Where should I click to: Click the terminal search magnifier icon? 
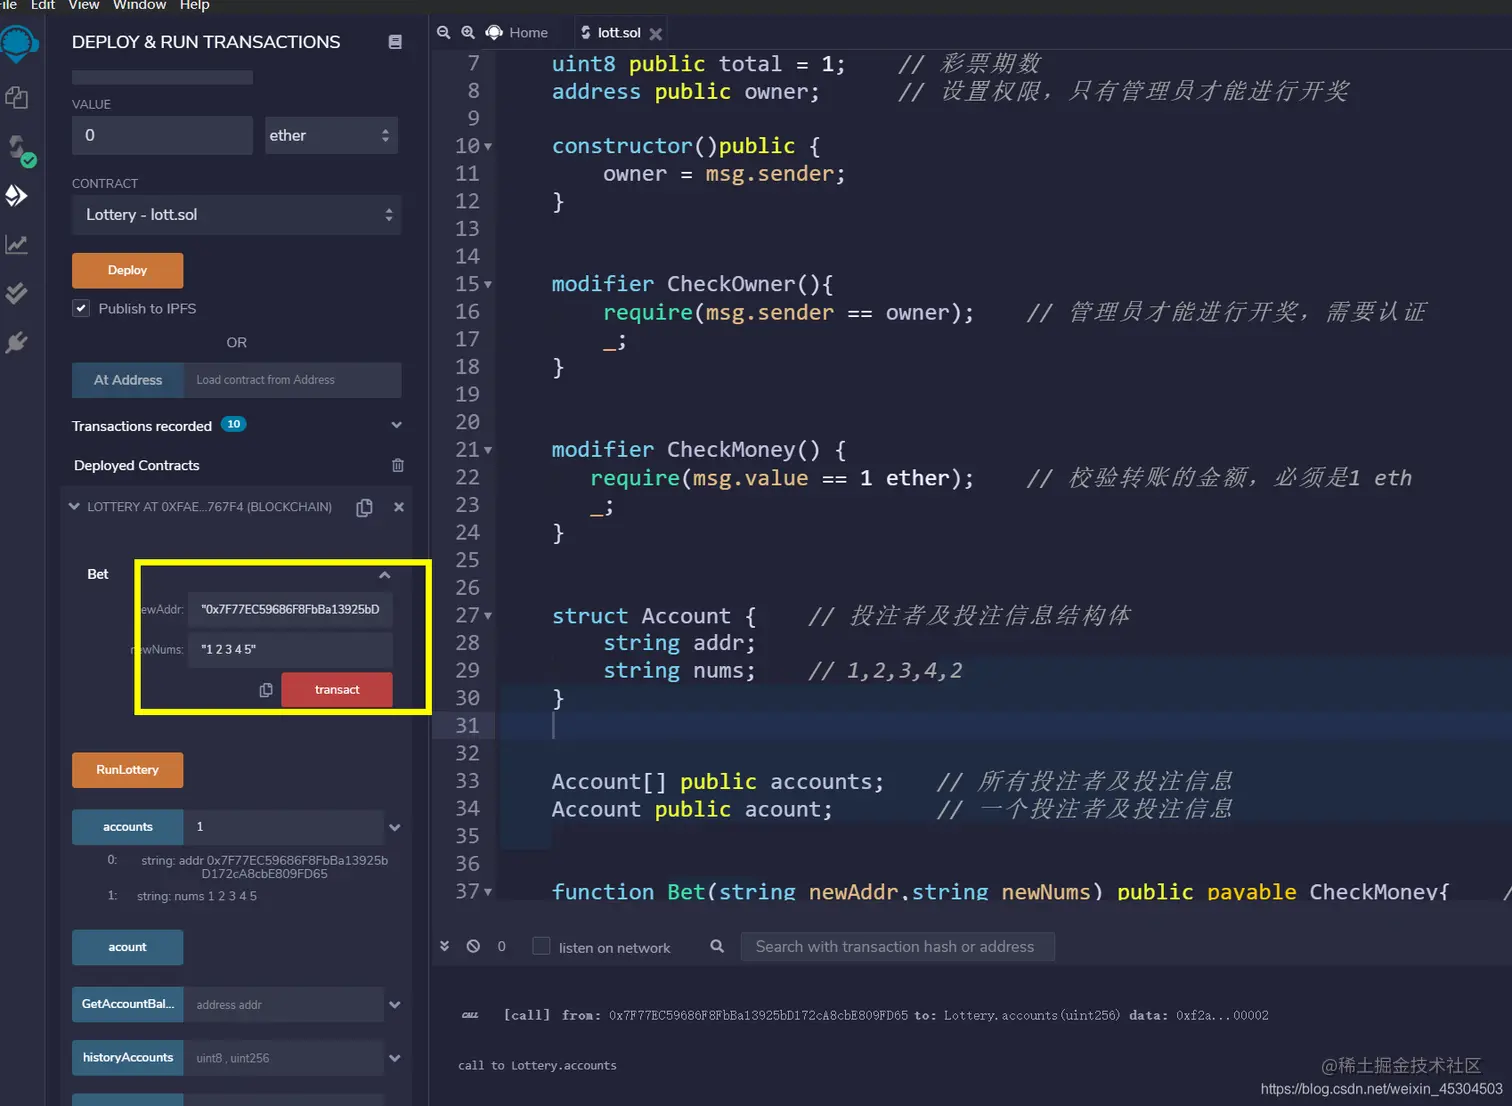point(717,946)
